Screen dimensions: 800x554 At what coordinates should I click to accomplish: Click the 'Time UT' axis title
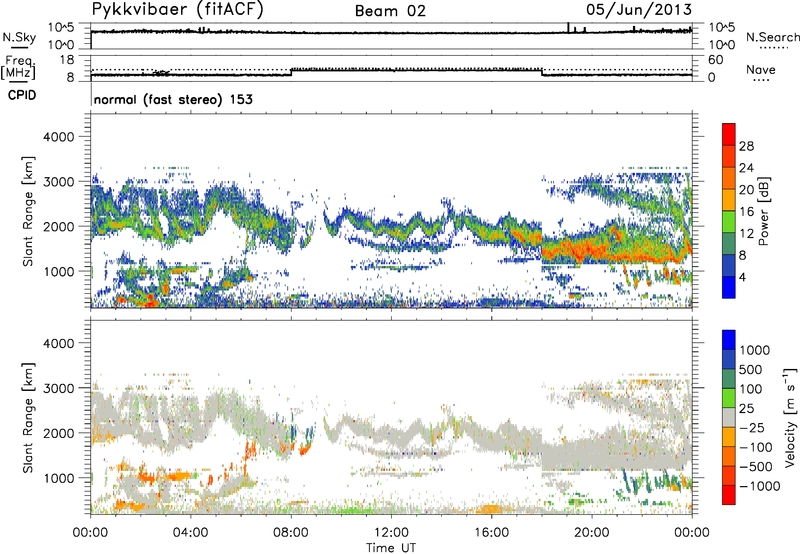(391, 548)
